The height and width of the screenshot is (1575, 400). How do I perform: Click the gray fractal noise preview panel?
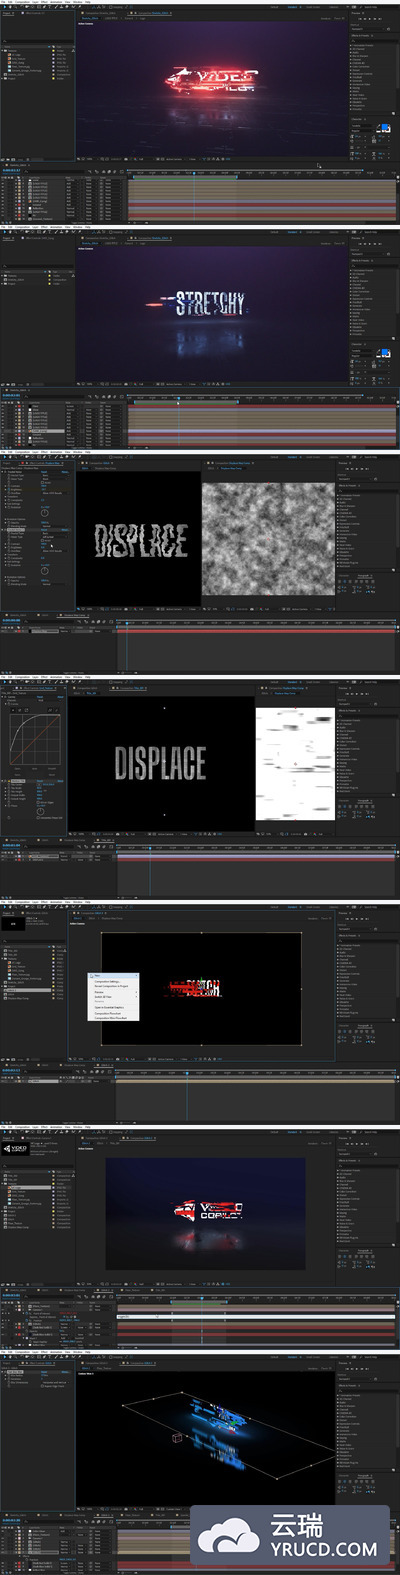268,537
